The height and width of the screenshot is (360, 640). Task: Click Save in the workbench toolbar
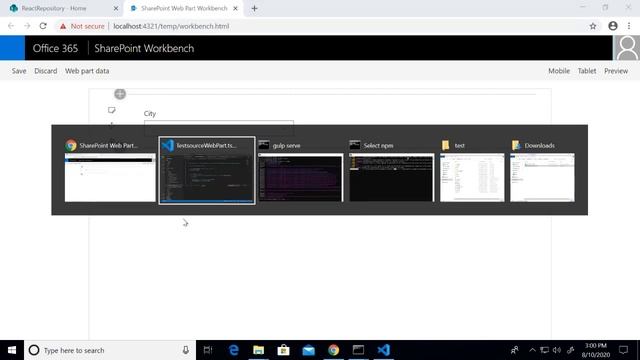click(19, 71)
